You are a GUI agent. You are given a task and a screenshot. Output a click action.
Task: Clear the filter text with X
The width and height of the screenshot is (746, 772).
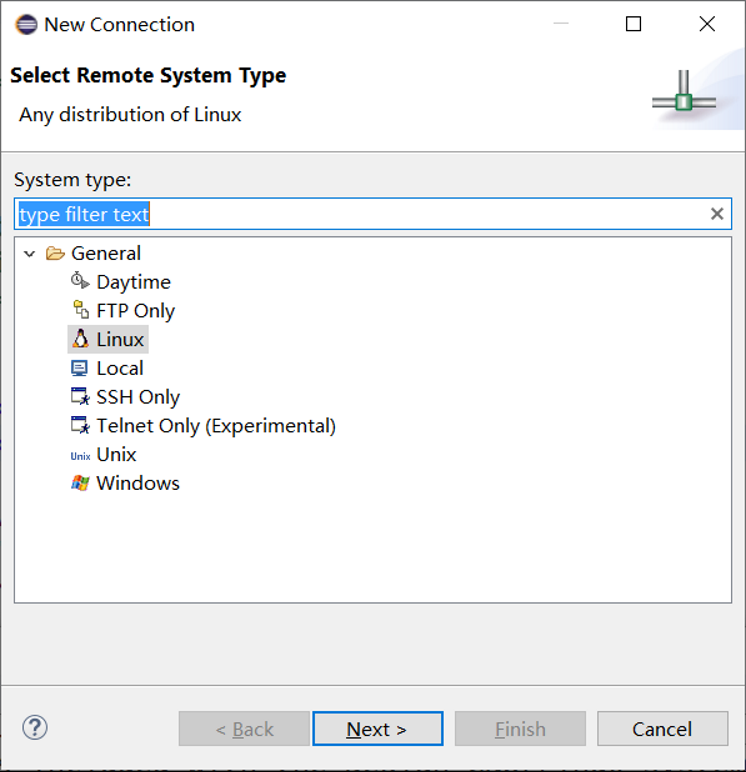click(x=717, y=214)
